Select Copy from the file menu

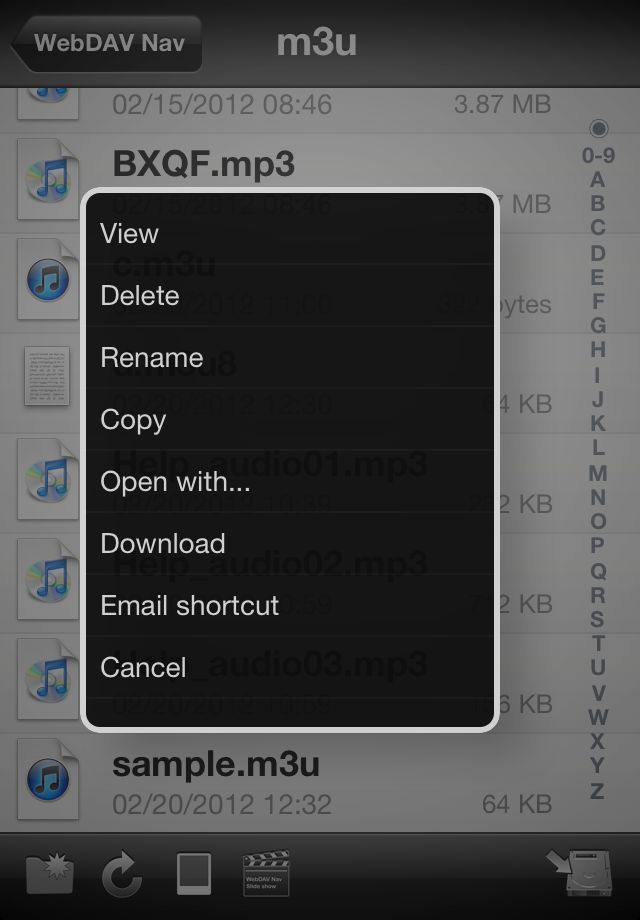(x=290, y=420)
